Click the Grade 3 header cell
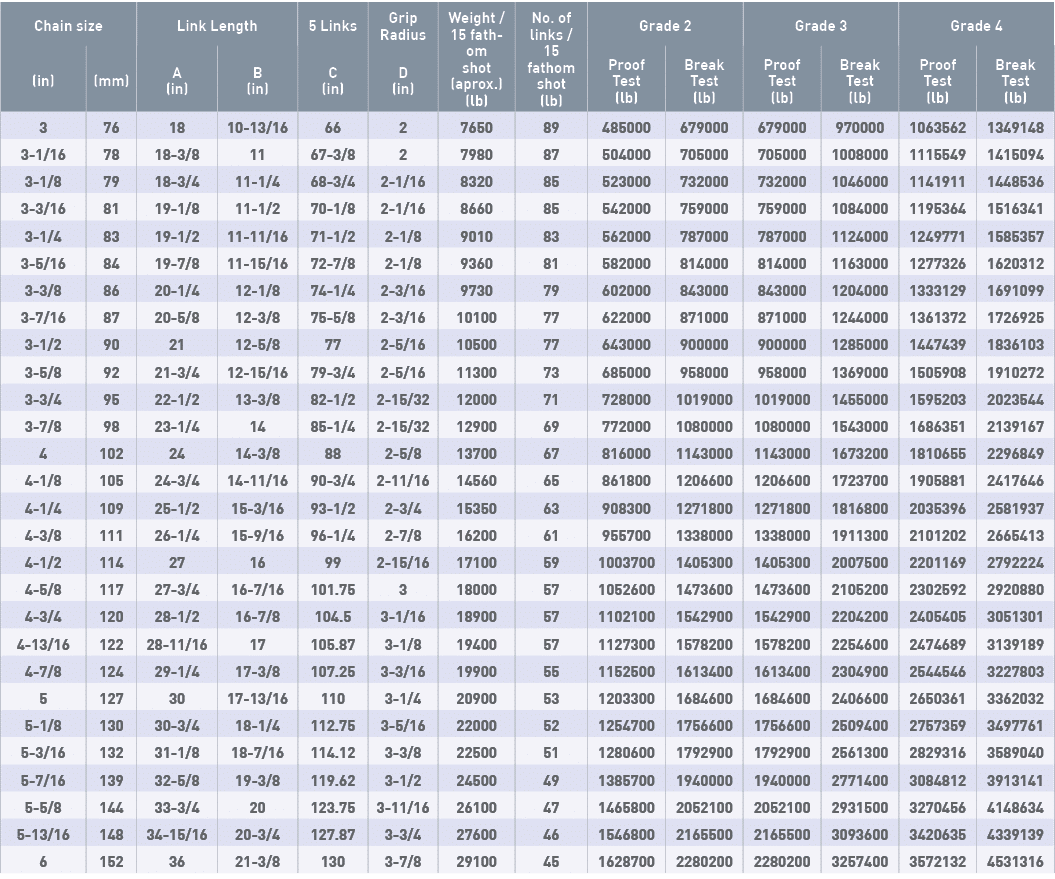The height and width of the screenshot is (879, 1055). 820,26
